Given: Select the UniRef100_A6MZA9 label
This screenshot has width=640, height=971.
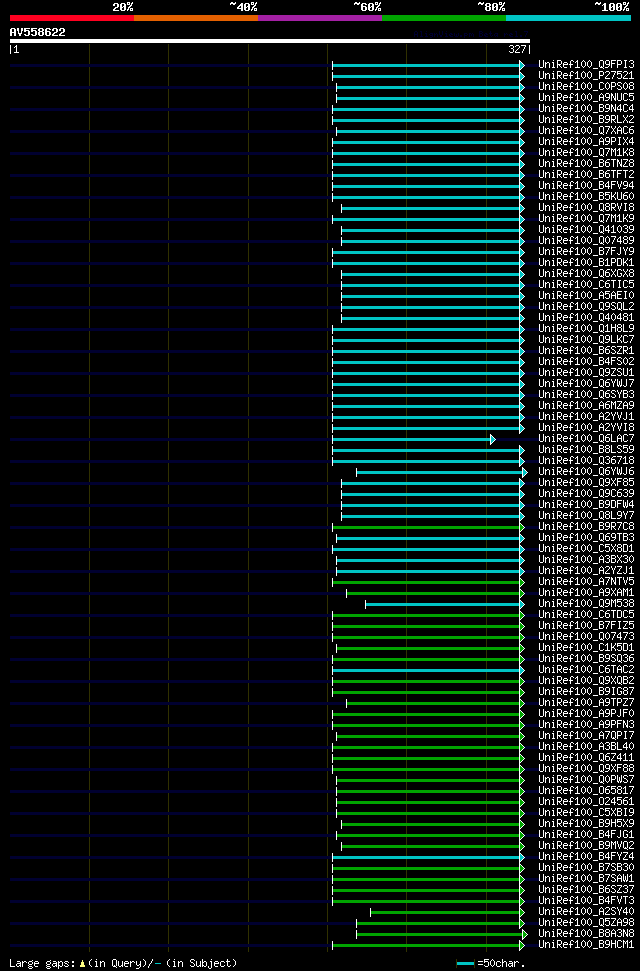Looking at the screenshot, I should coord(586,406).
